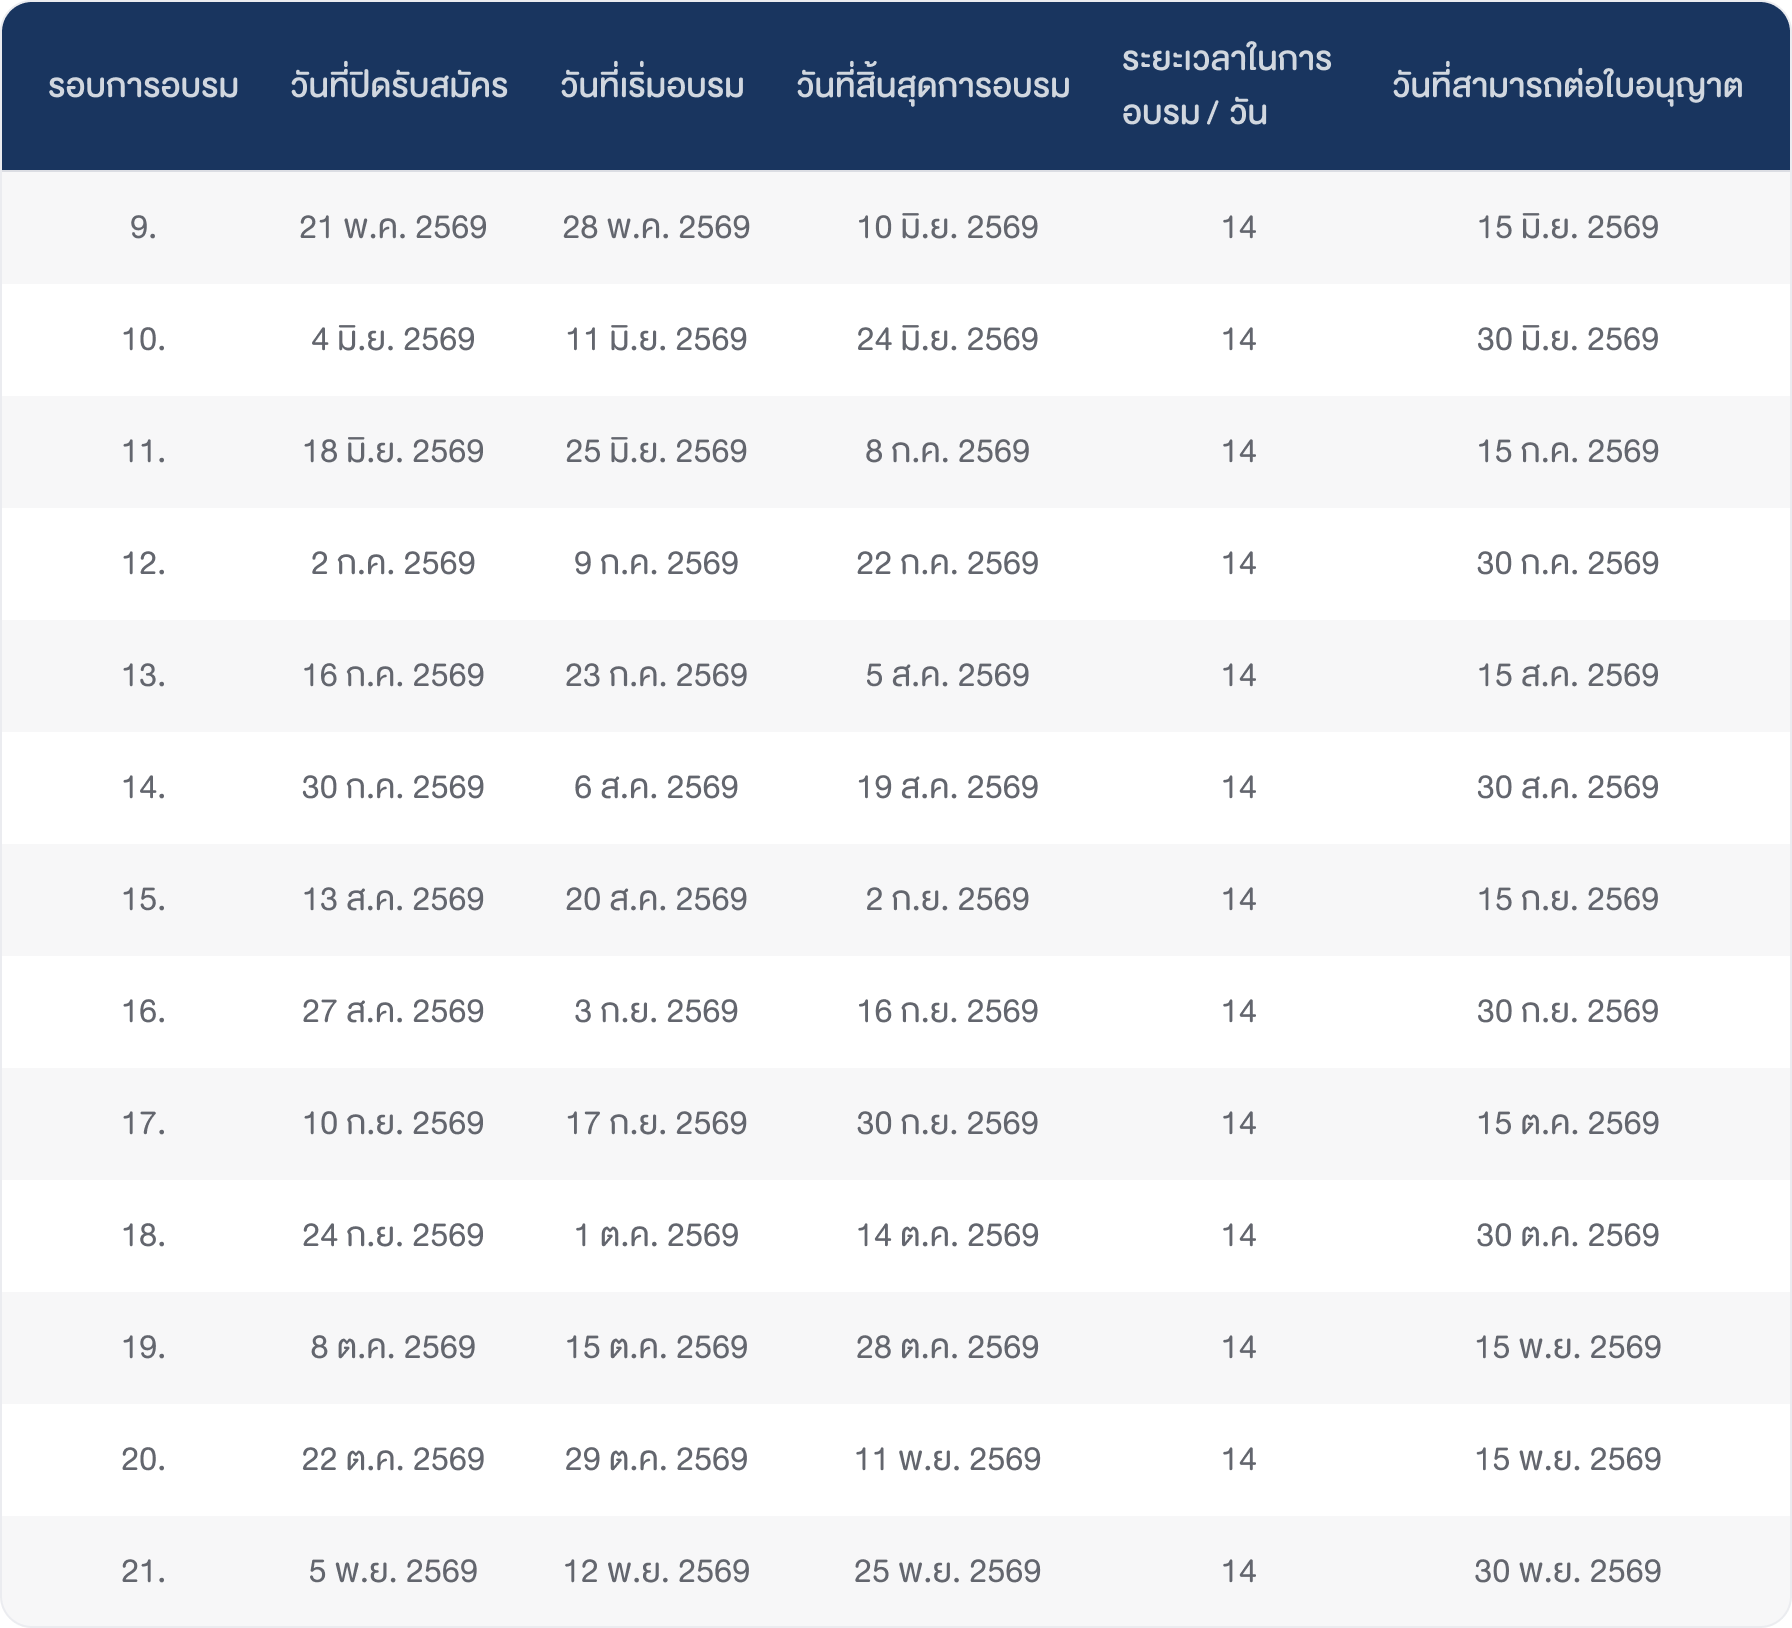Click closing date 30 ก.ค. 2569
The image size is (1792, 1628).
(x=393, y=788)
